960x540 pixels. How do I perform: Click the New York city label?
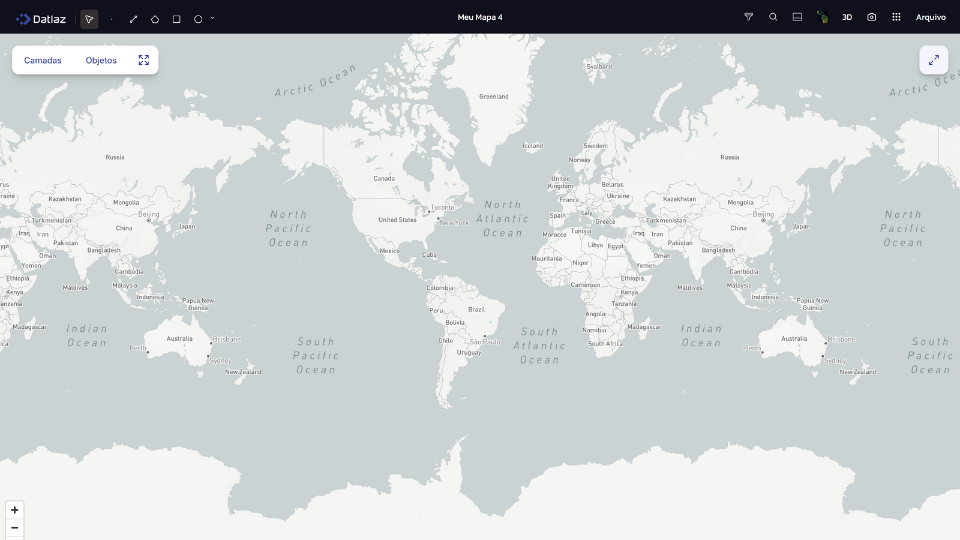coord(454,223)
